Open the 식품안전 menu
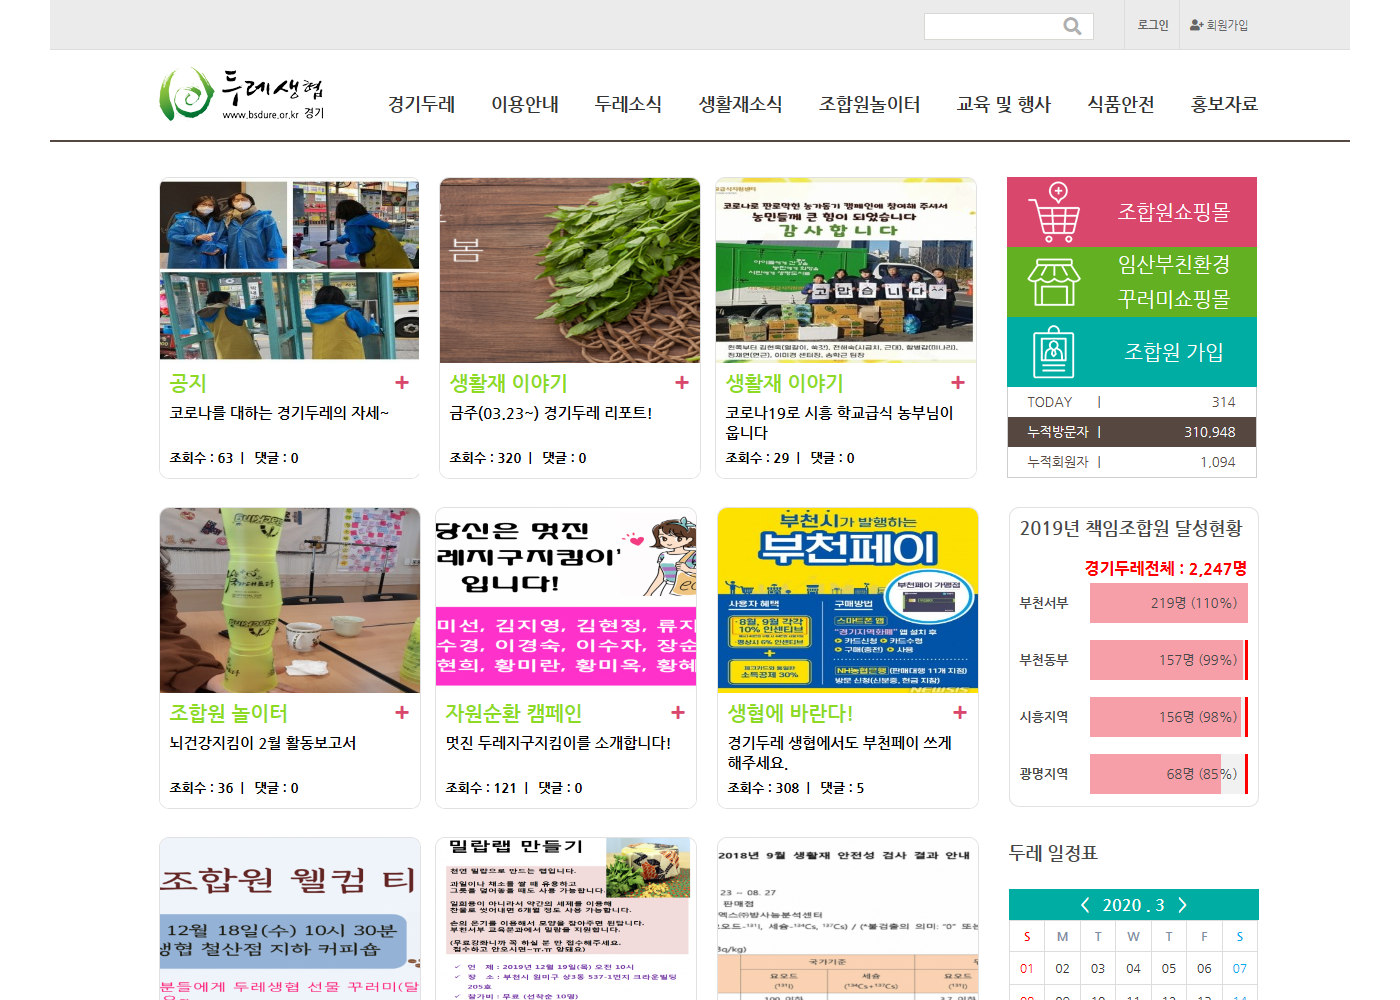This screenshot has width=1400, height=1000. coord(1120,104)
